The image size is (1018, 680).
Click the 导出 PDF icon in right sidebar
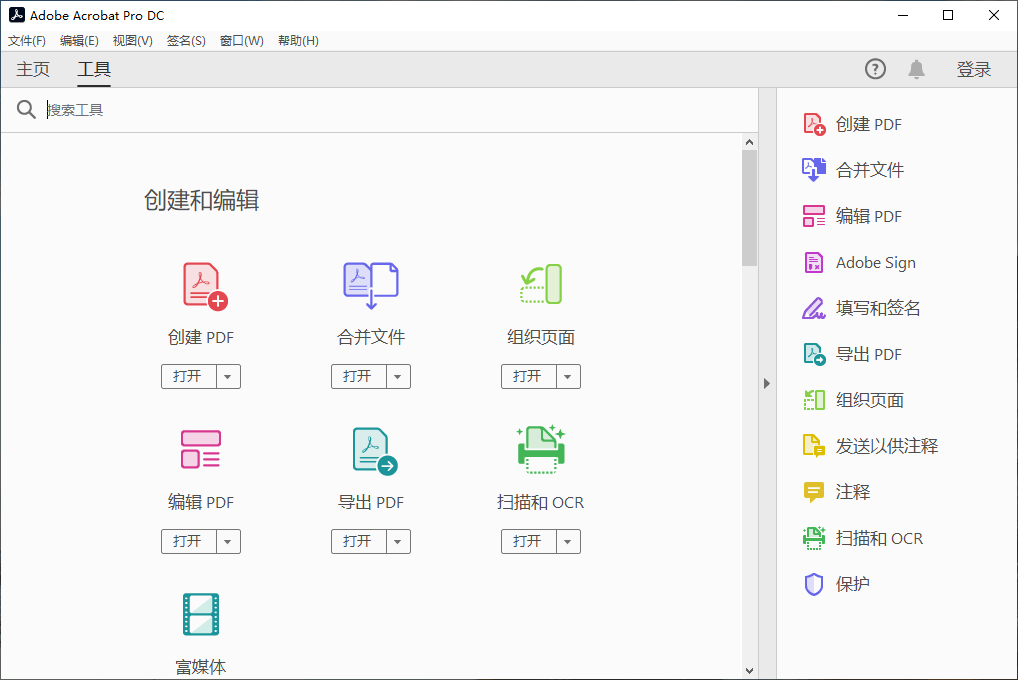tap(814, 355)
